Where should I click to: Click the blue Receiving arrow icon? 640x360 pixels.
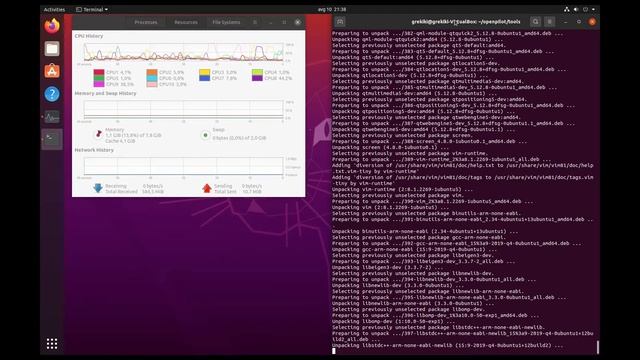point(98,188)
